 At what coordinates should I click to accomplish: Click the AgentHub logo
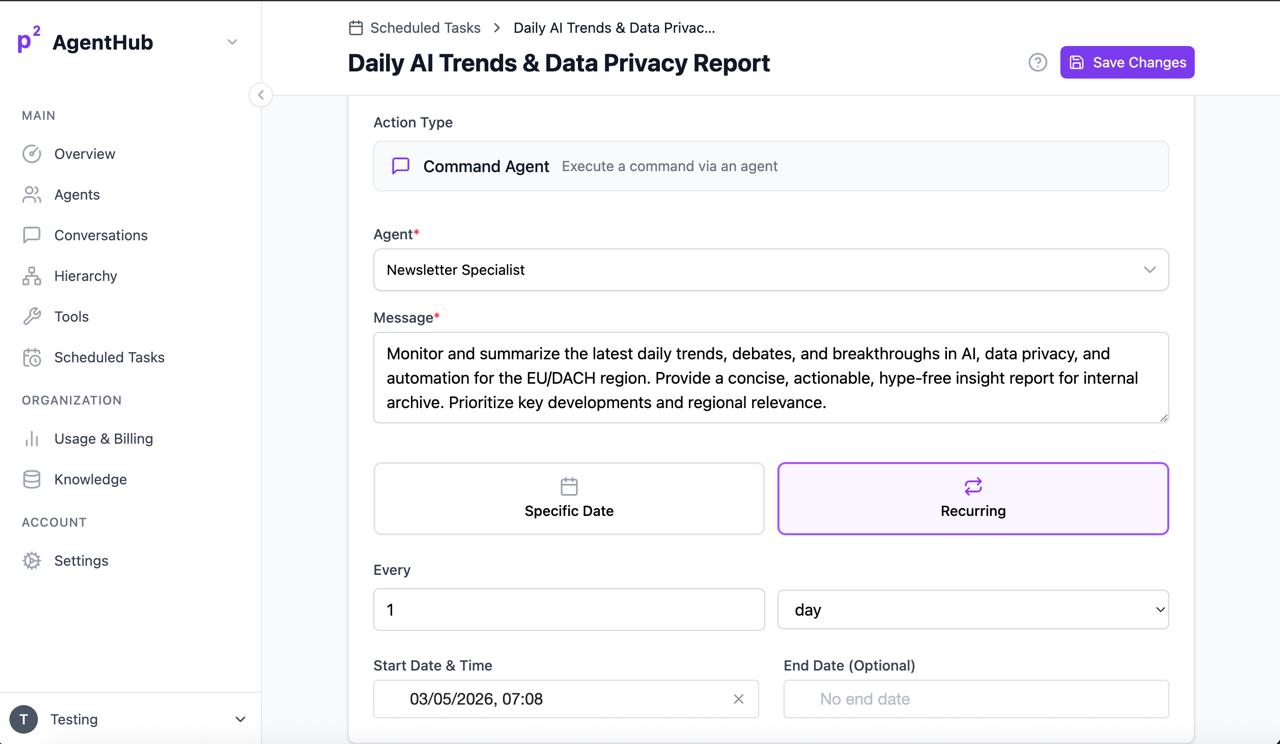27,41
